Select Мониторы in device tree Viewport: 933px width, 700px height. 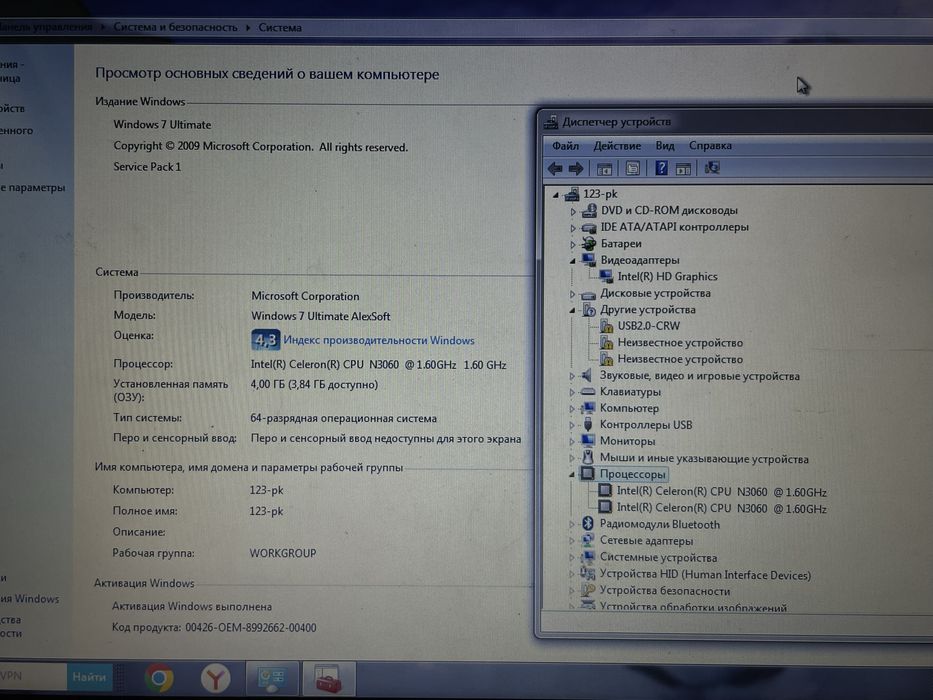pos(627,441)
